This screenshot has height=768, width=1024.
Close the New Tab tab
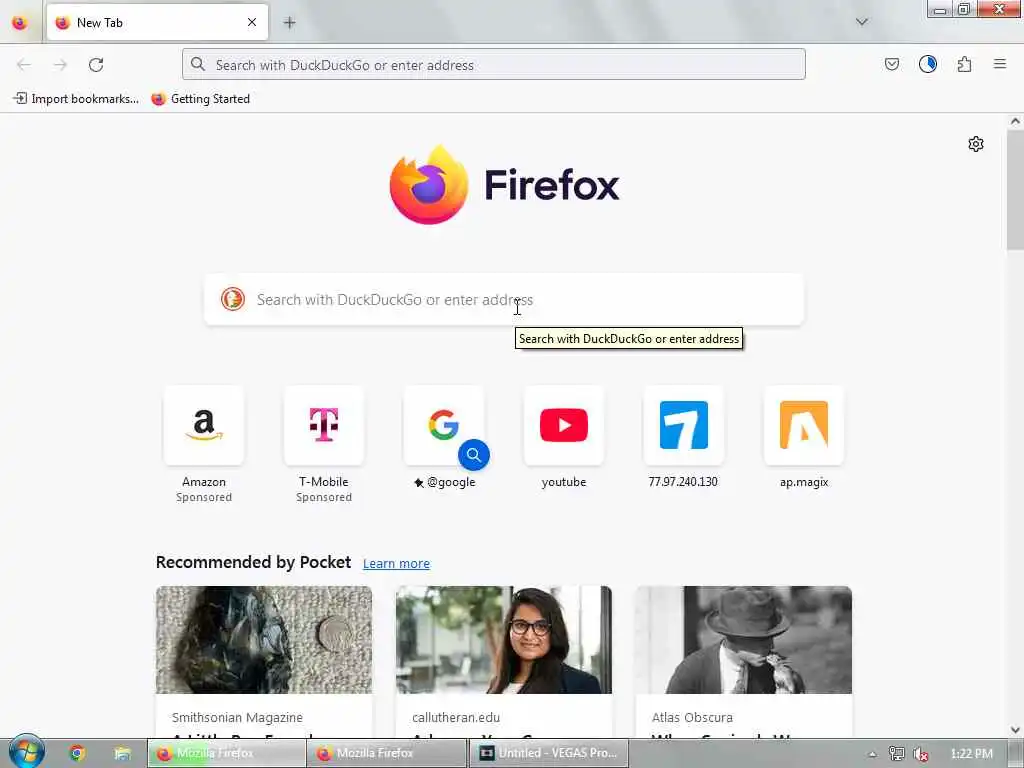tap(252, 22)
